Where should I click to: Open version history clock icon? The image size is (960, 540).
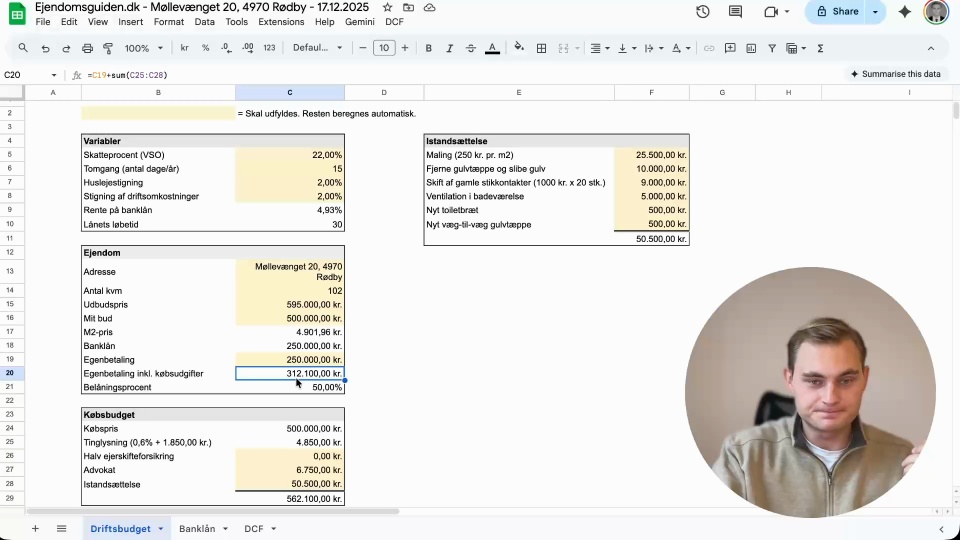(x=703, y=12)
